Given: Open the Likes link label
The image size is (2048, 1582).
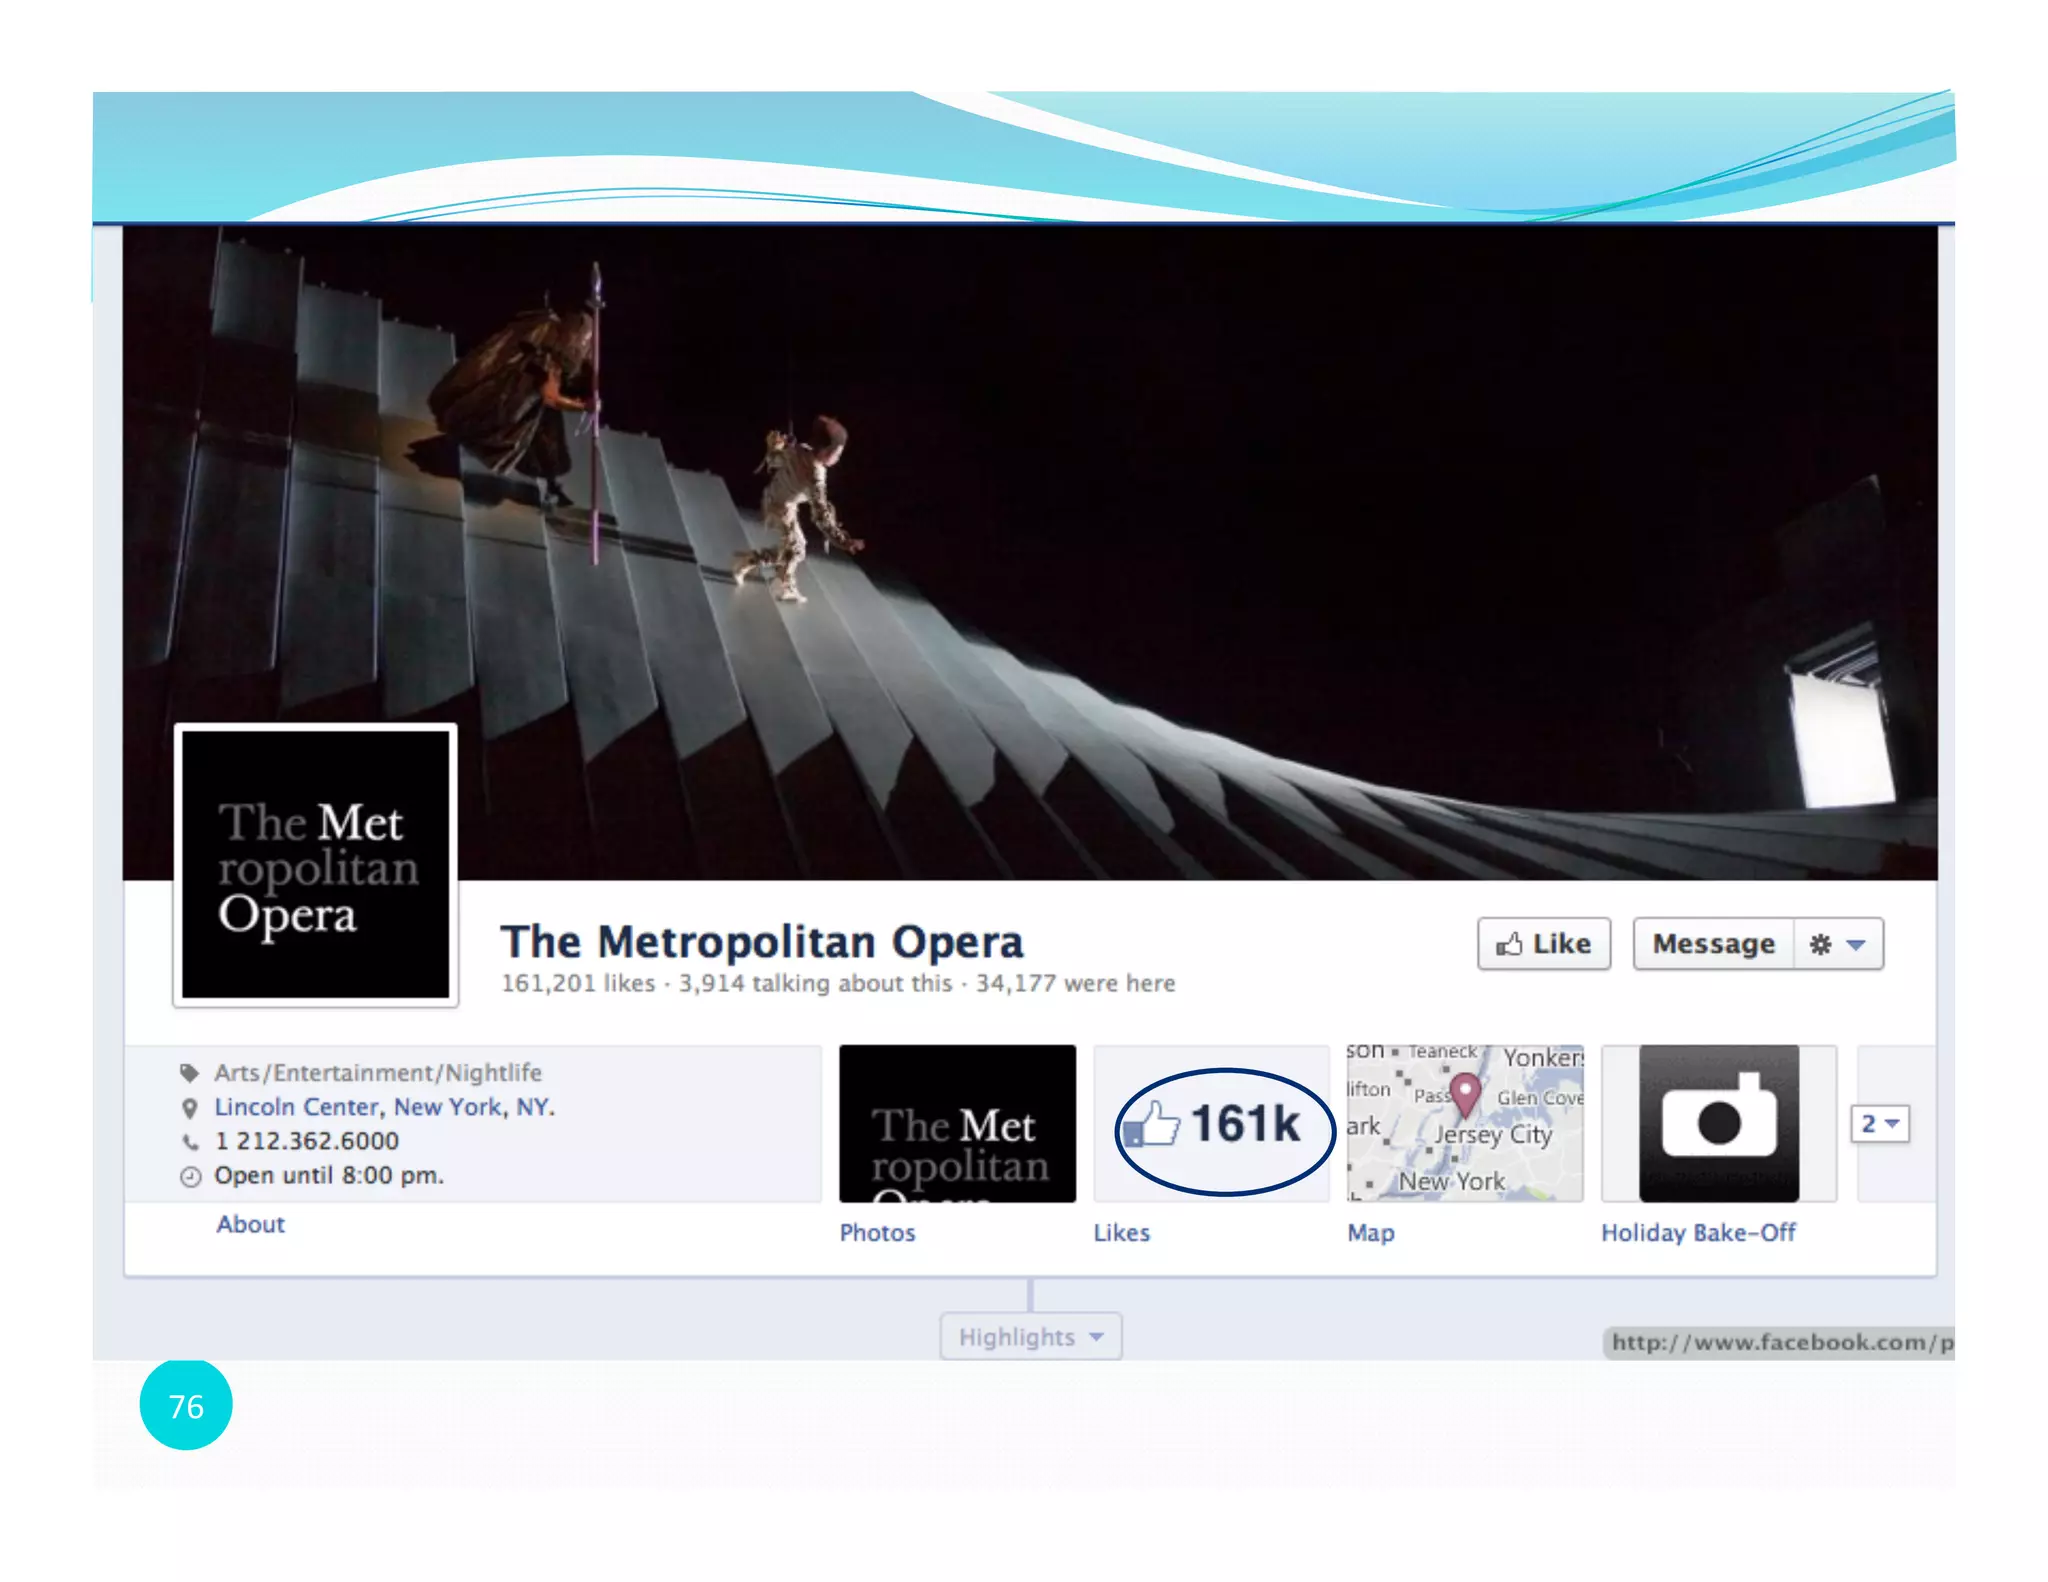Looking at the screenshot, I should pyautogui.click(x=1121, y=1233).
